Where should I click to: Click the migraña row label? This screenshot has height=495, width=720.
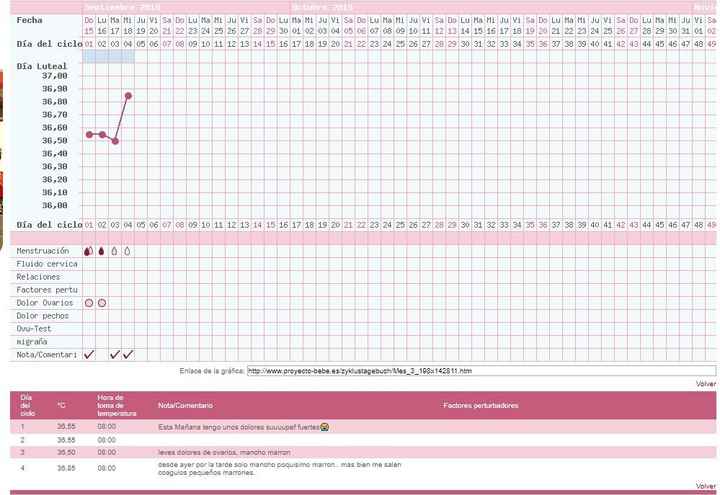click(x=32, y=342)
